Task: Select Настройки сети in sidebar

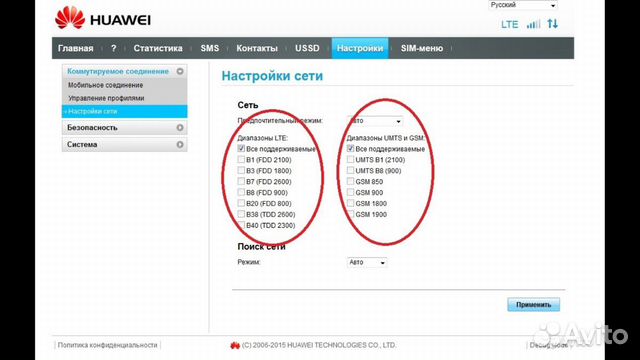Action: click(124, 111)
